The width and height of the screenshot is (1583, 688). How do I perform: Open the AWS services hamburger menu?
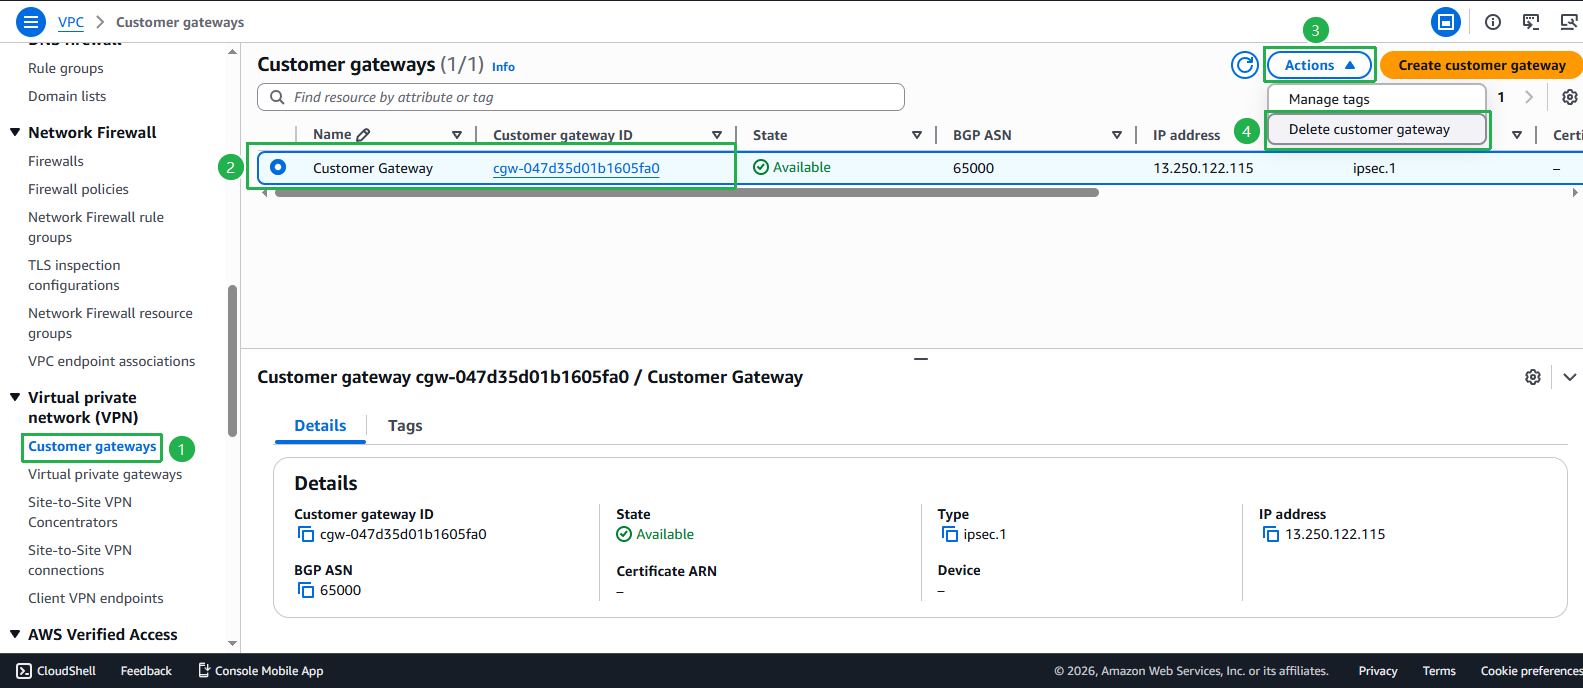(31, 21)
